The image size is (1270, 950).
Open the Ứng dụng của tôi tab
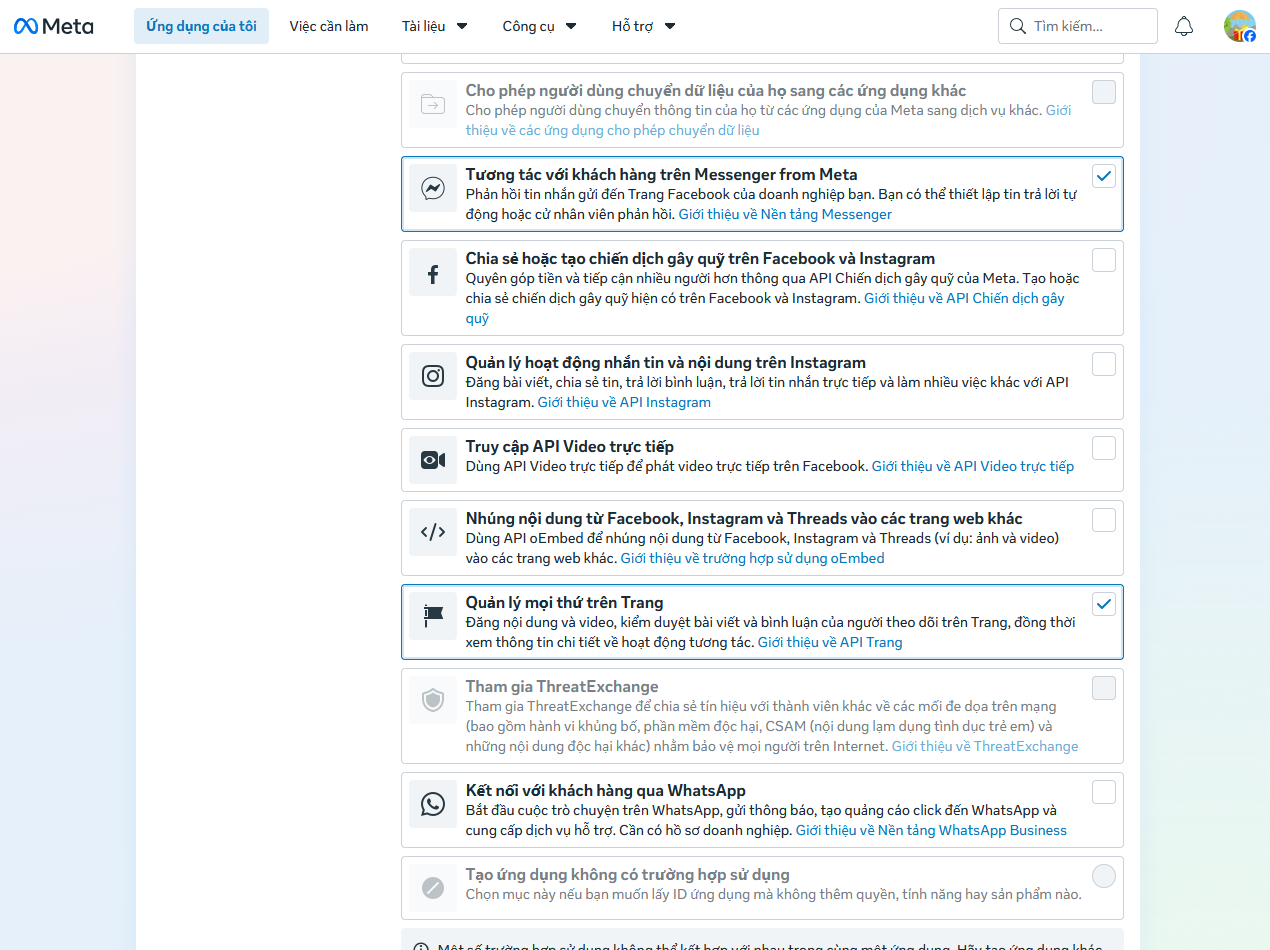click(x=201, y=26)
